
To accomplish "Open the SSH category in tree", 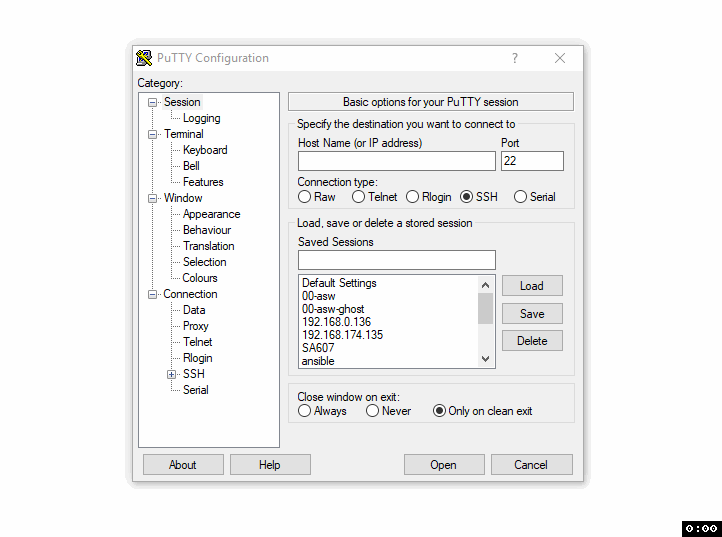I will click(x=194, y=374).
